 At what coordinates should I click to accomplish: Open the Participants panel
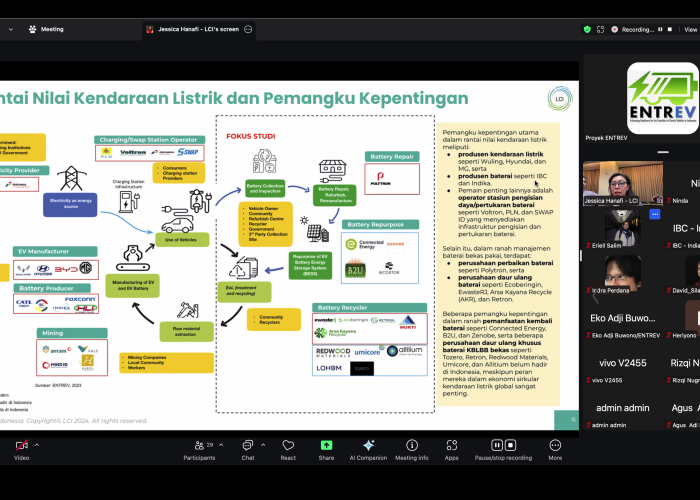[x=200, y=450]
